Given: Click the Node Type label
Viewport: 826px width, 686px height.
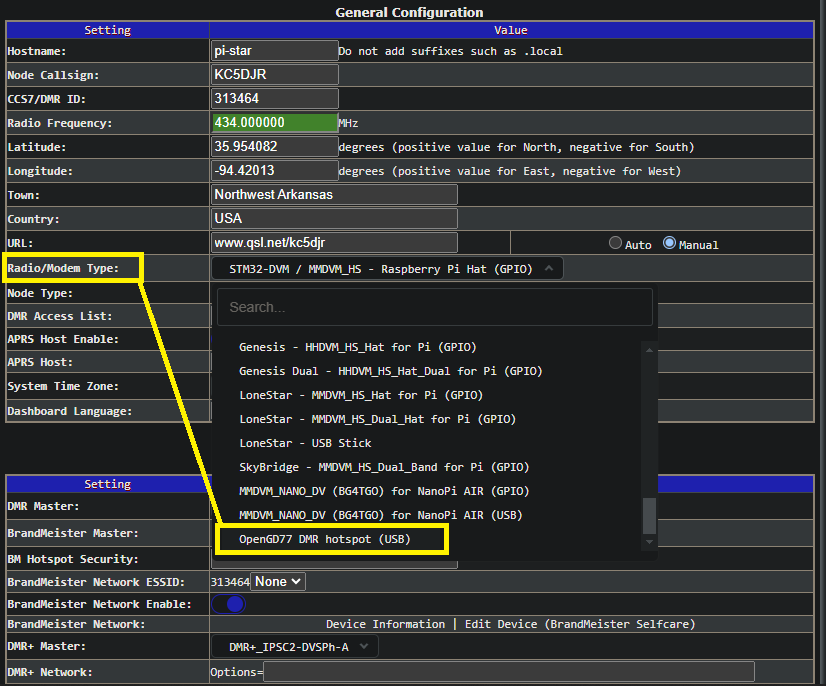Looking at the screenshot, I should (x=40, y=293).
